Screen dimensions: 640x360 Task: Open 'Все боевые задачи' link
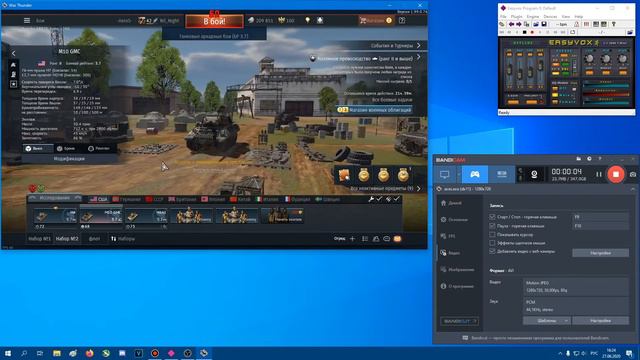(392, 100)
